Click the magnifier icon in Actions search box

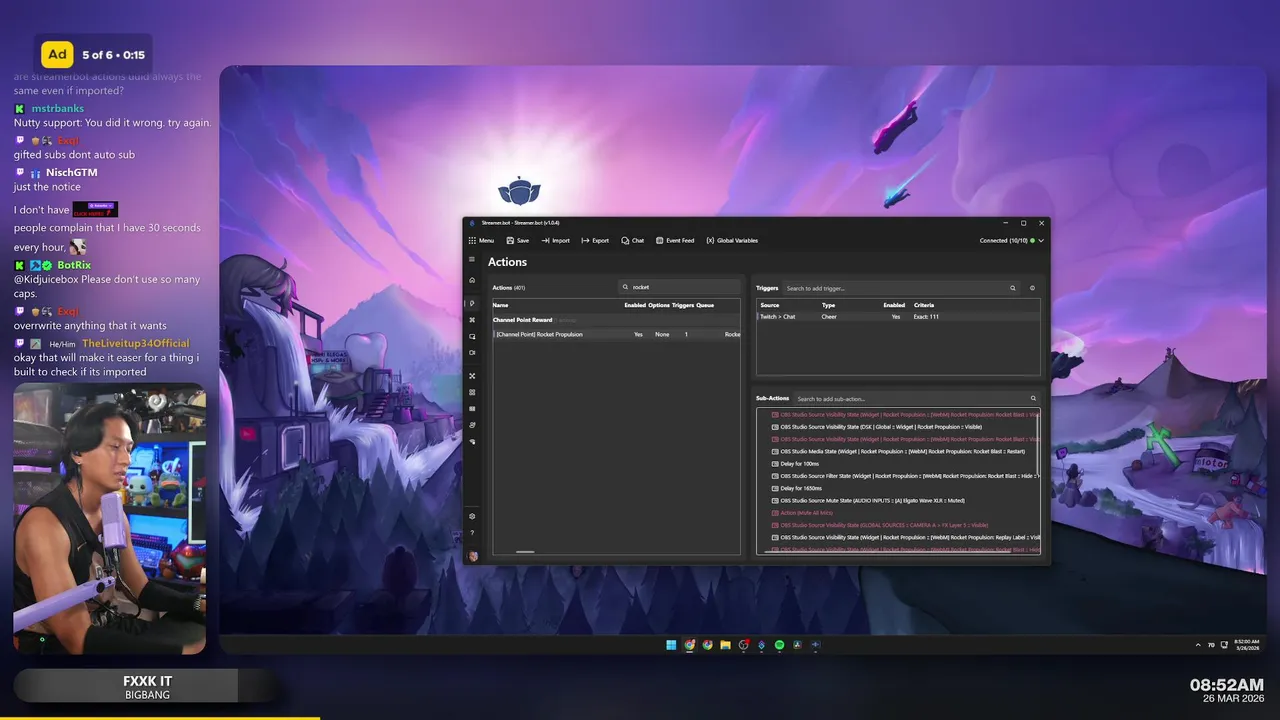click(626, 287)
